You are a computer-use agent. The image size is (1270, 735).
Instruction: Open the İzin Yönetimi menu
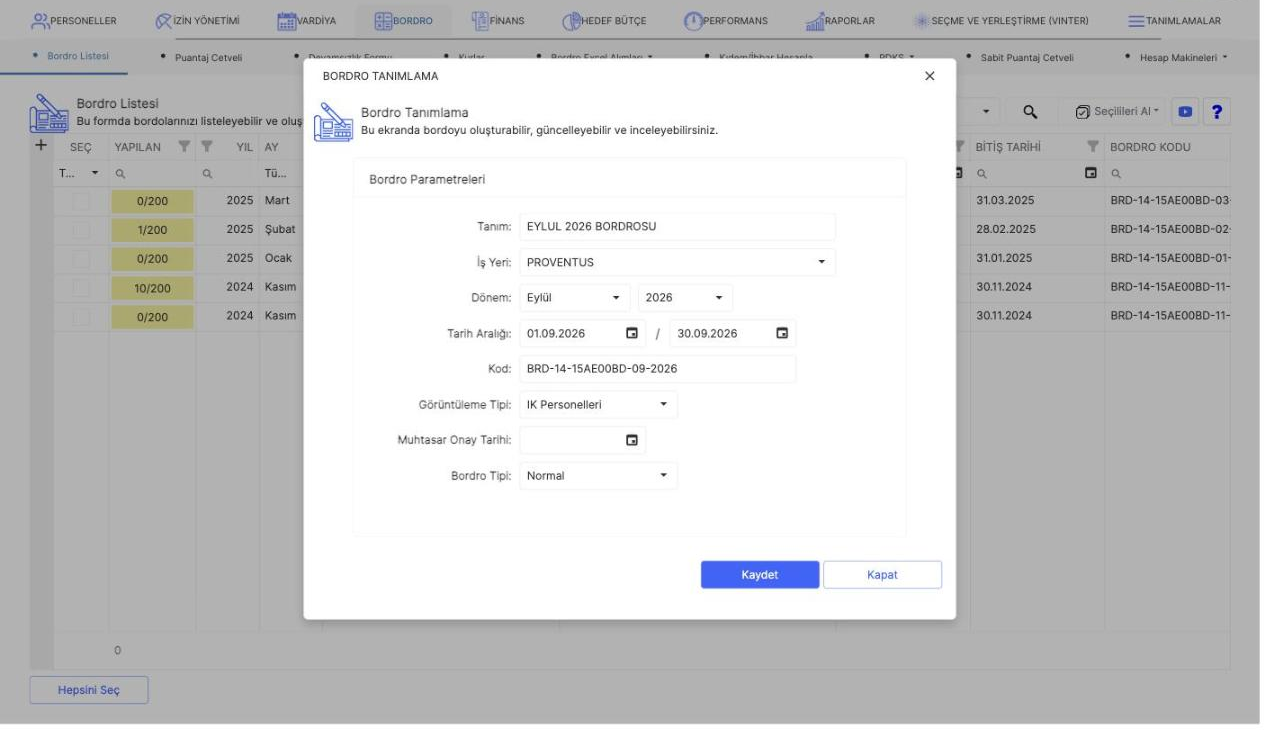pos(197,21)
